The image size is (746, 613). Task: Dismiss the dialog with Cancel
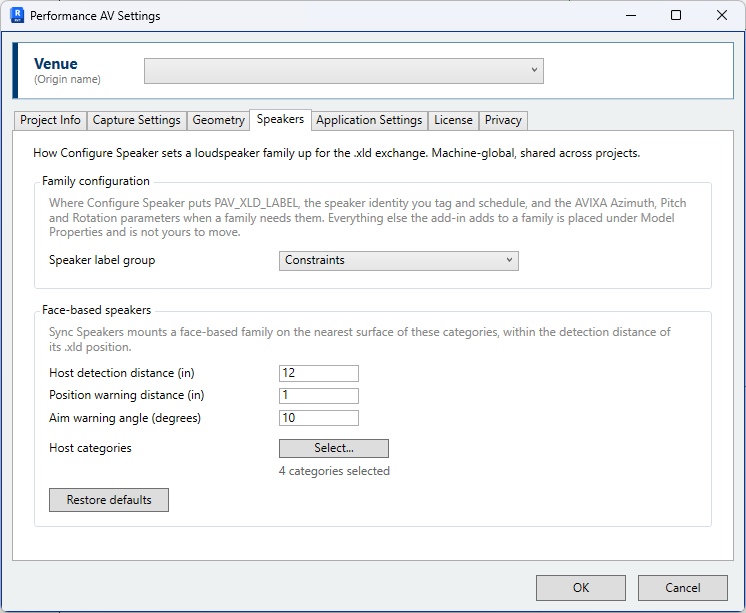pos(683,588)
